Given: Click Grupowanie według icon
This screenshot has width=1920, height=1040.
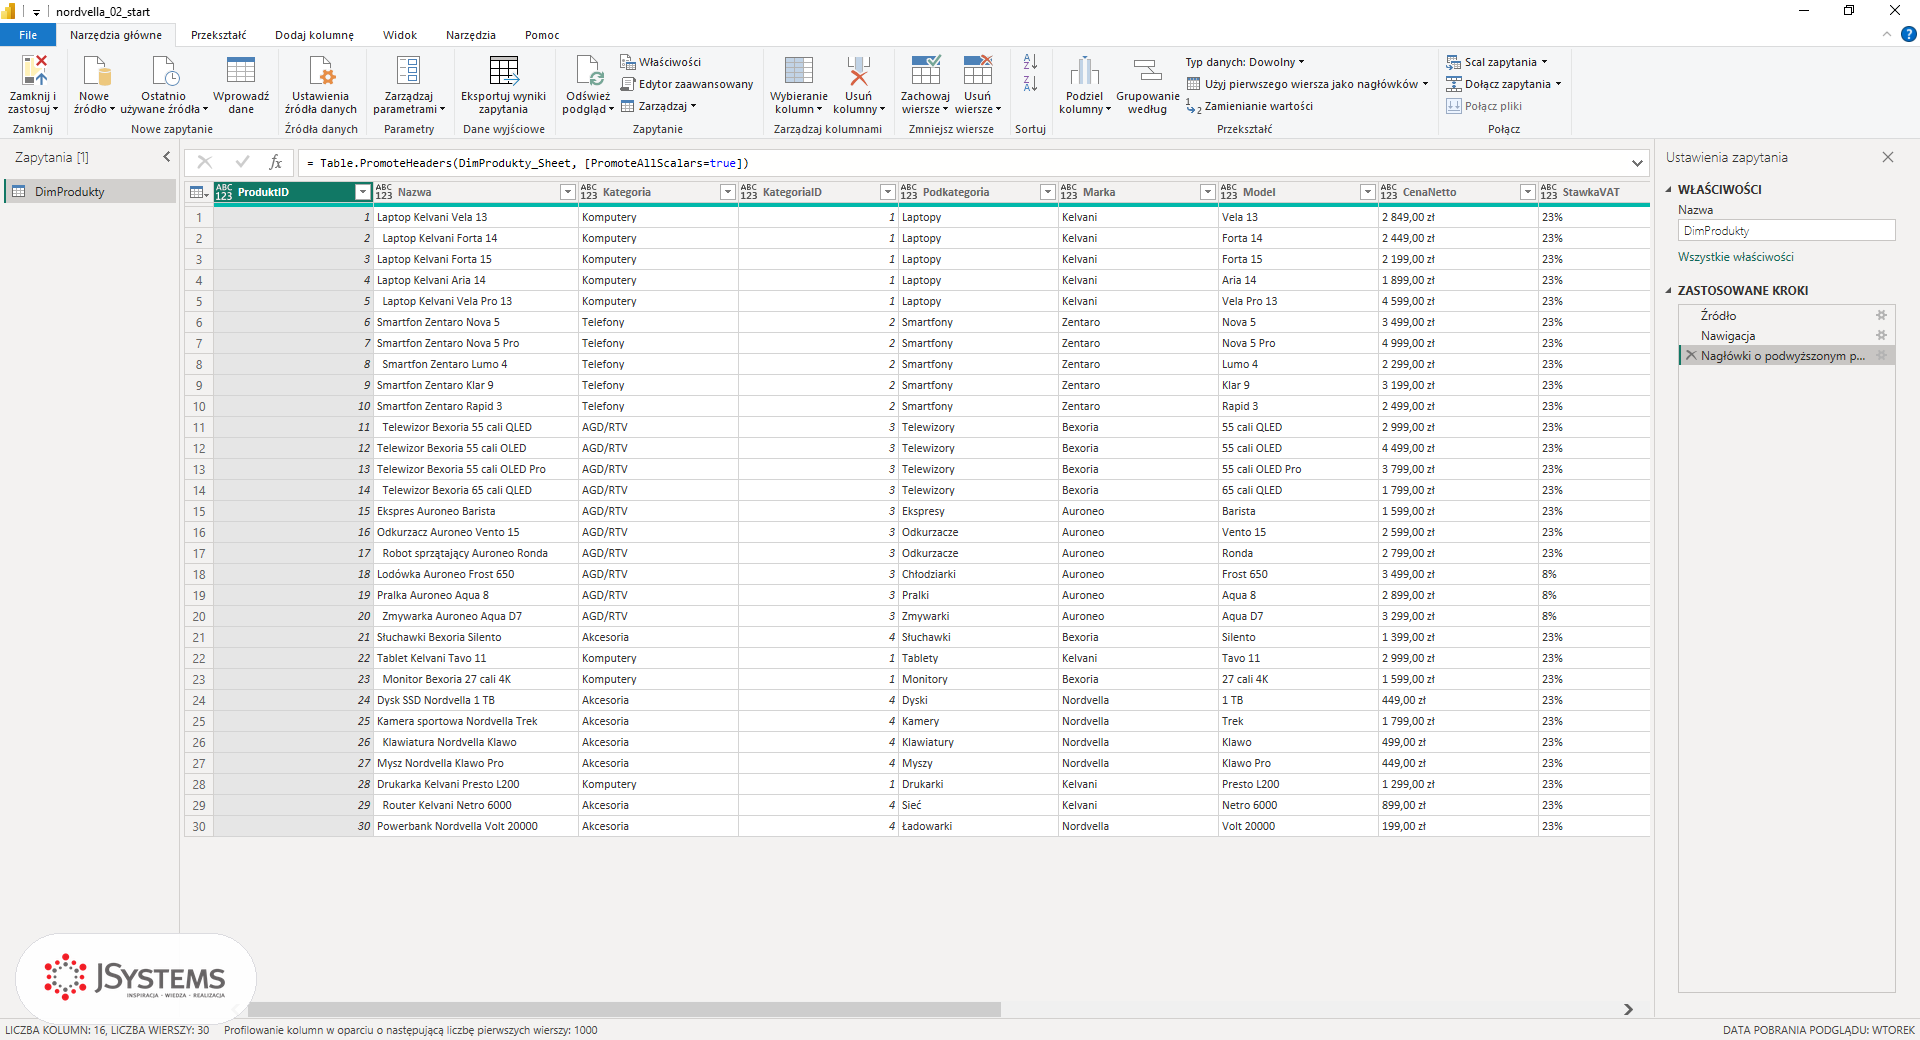Looking at the screenshot, I should (1147, 71).
